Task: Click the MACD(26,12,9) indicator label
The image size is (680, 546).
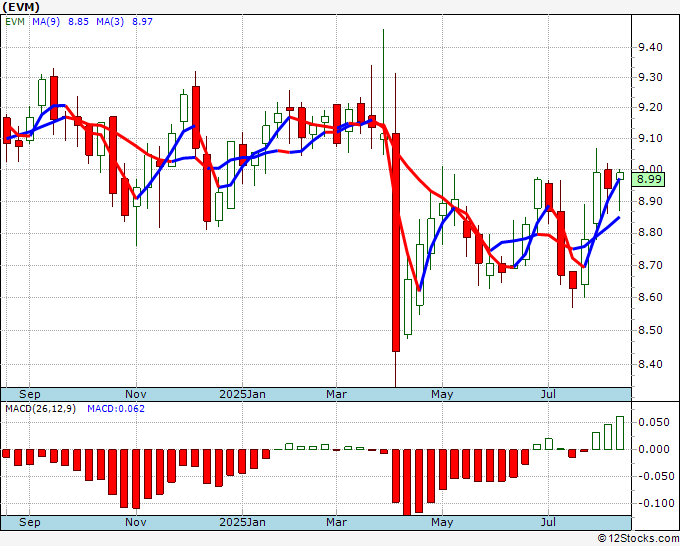Action: click(x=40, y=409)
